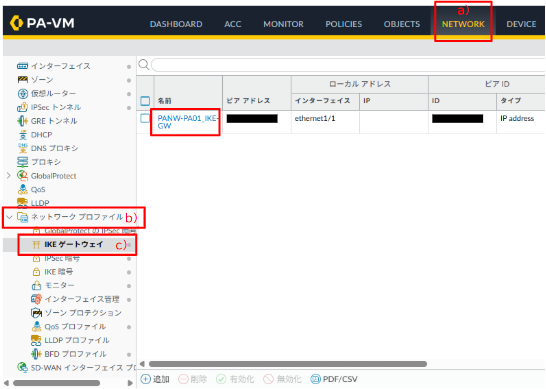Switch to the POLICIES tab
The height and width of the screenshot is (389, 546).
point(344,24)
